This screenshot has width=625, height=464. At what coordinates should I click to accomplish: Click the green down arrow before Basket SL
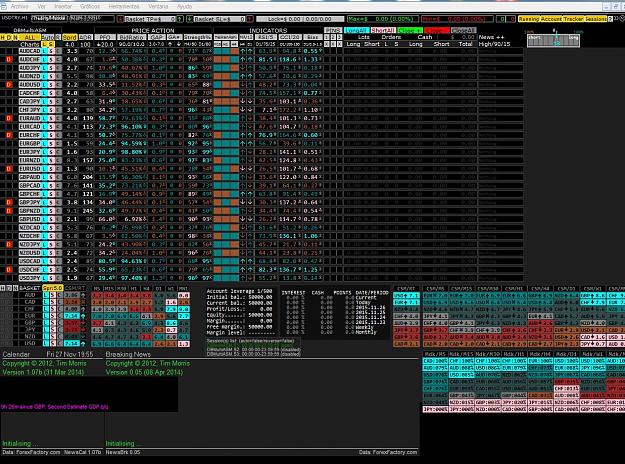(x=190, y=19)
